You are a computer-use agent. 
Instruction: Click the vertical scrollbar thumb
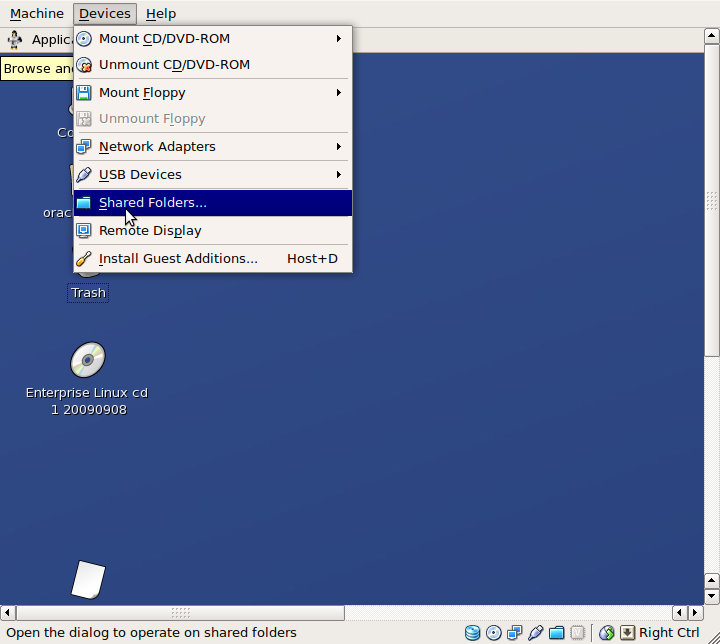(x=712, y=200)
